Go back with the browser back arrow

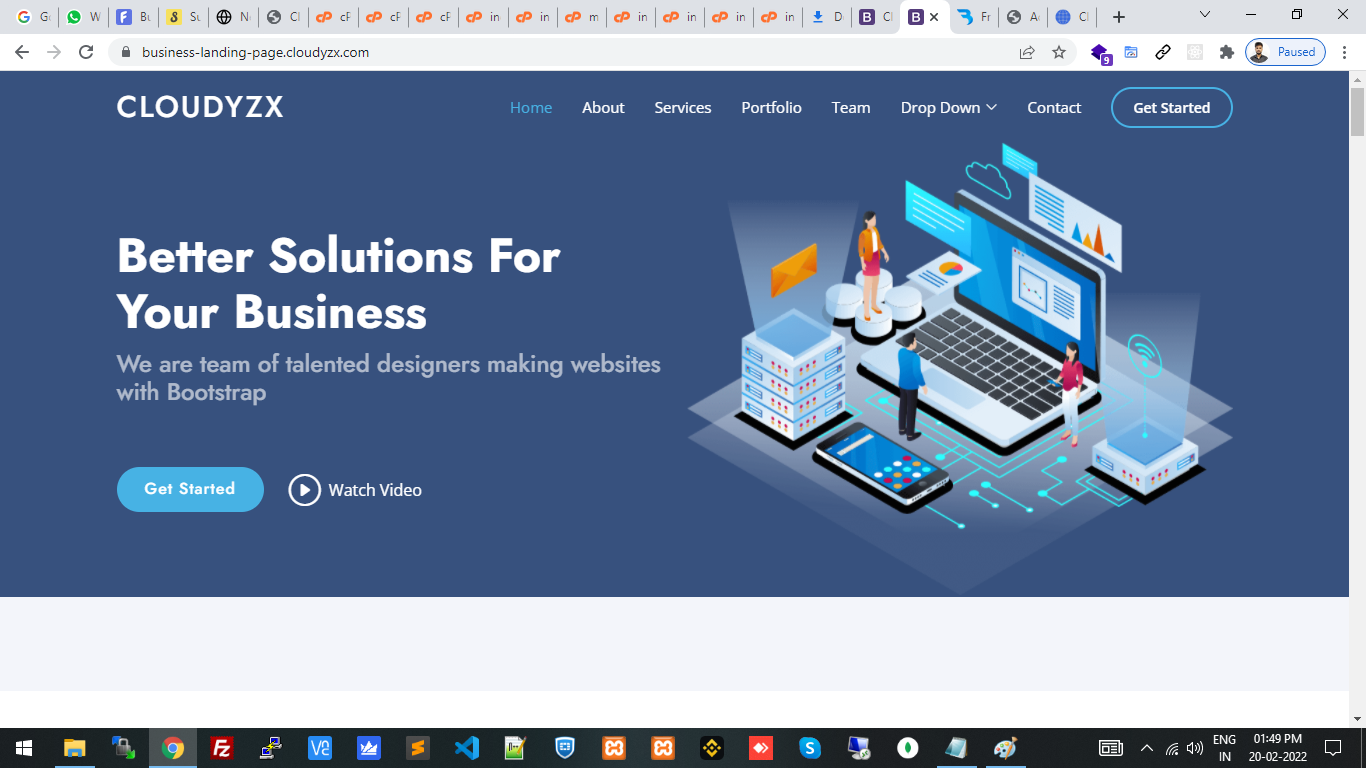(22, 52)
